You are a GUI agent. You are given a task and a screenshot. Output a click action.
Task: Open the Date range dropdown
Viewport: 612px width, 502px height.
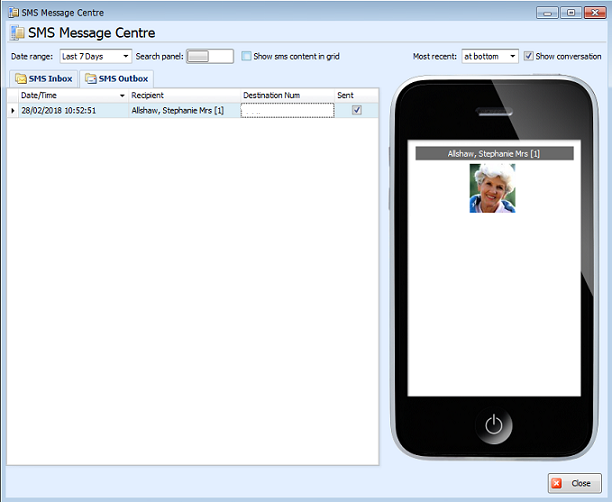[x=125, y=57]
